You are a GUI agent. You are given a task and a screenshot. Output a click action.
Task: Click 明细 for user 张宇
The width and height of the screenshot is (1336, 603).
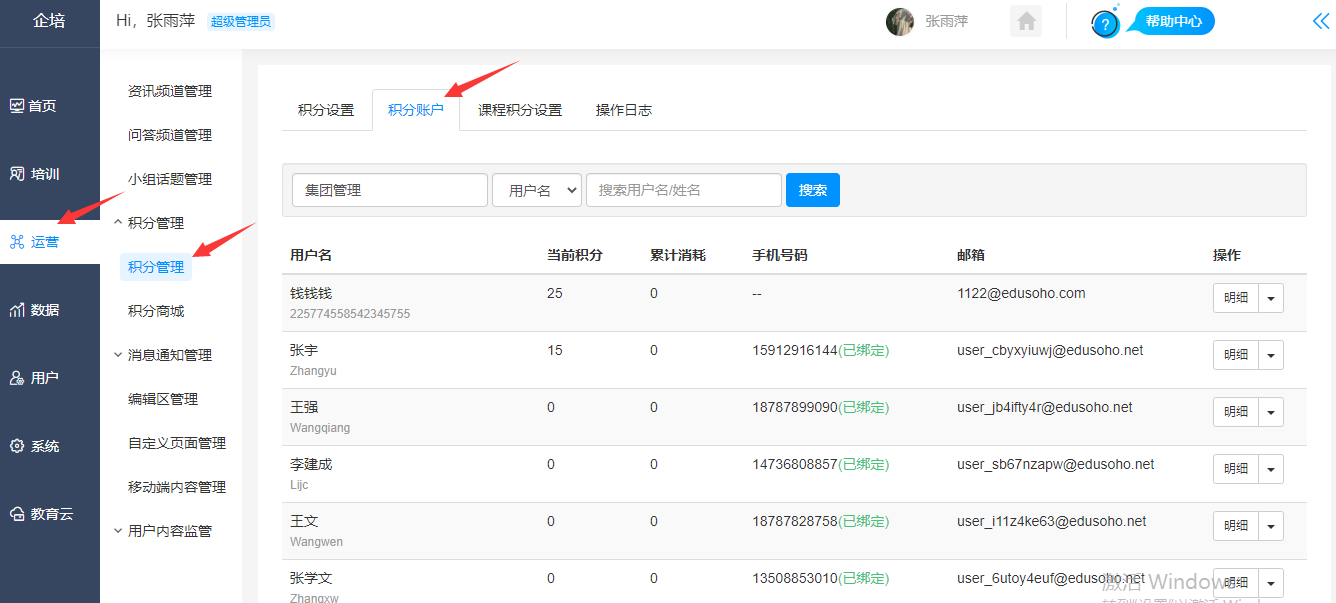(1236, 355)
